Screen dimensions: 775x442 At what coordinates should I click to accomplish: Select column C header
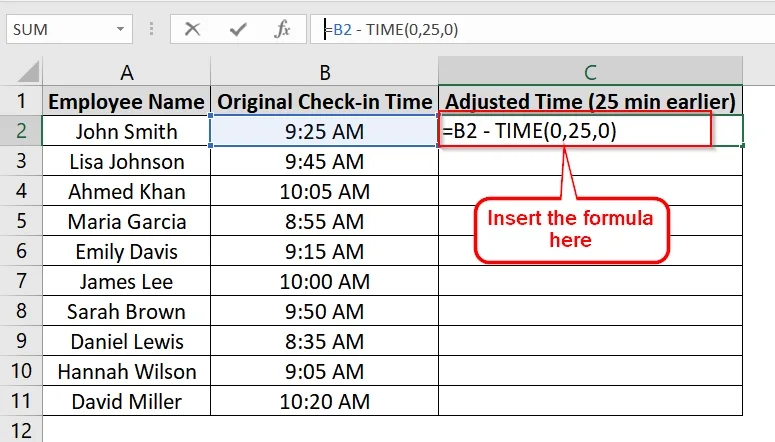click(x=590, y=72)
